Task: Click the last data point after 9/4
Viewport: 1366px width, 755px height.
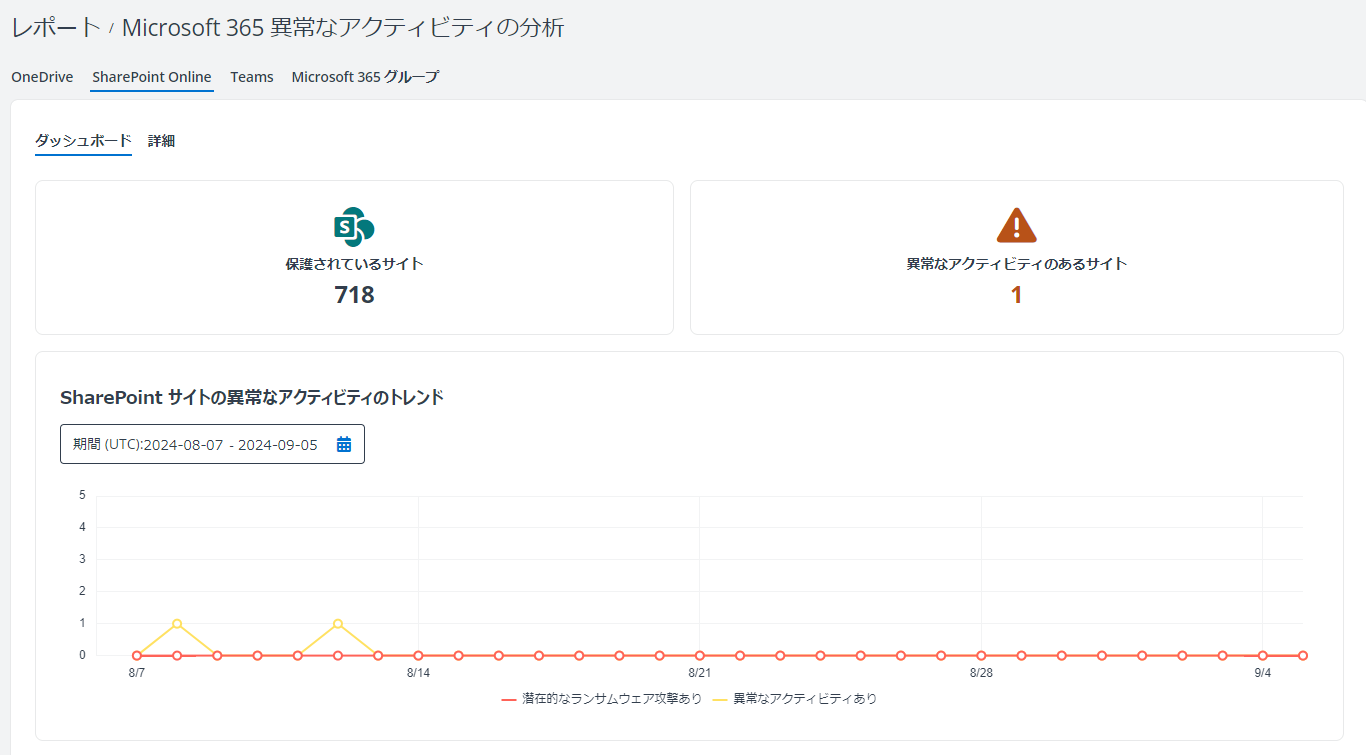Action: pyautogui.click(x=1303, y=656)
